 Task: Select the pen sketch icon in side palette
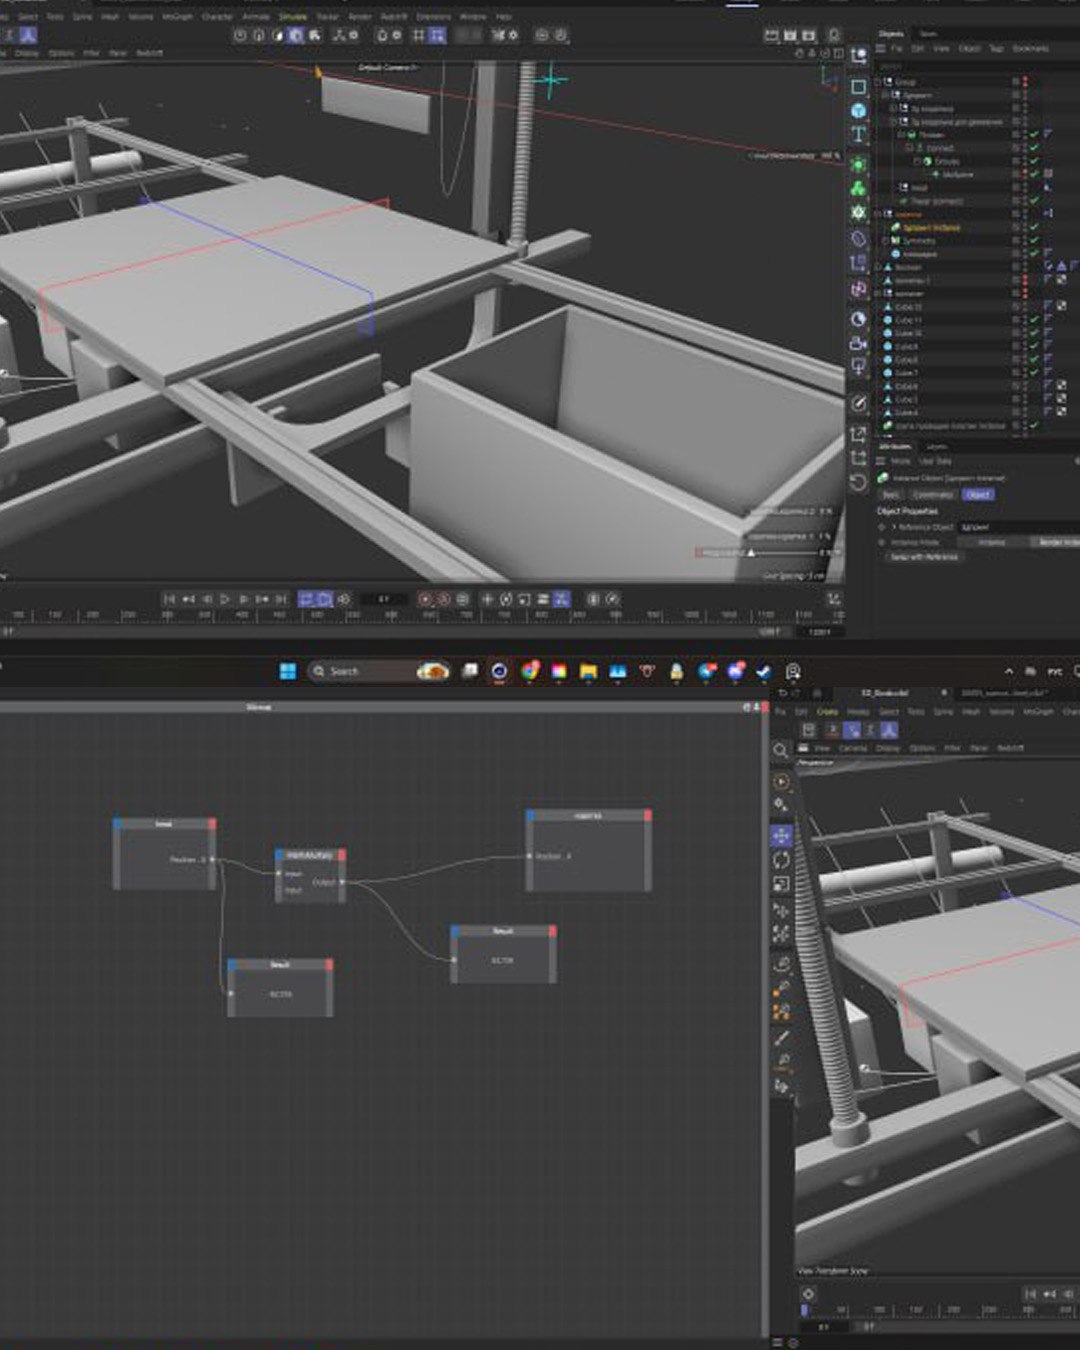click(x=858, y=403)
